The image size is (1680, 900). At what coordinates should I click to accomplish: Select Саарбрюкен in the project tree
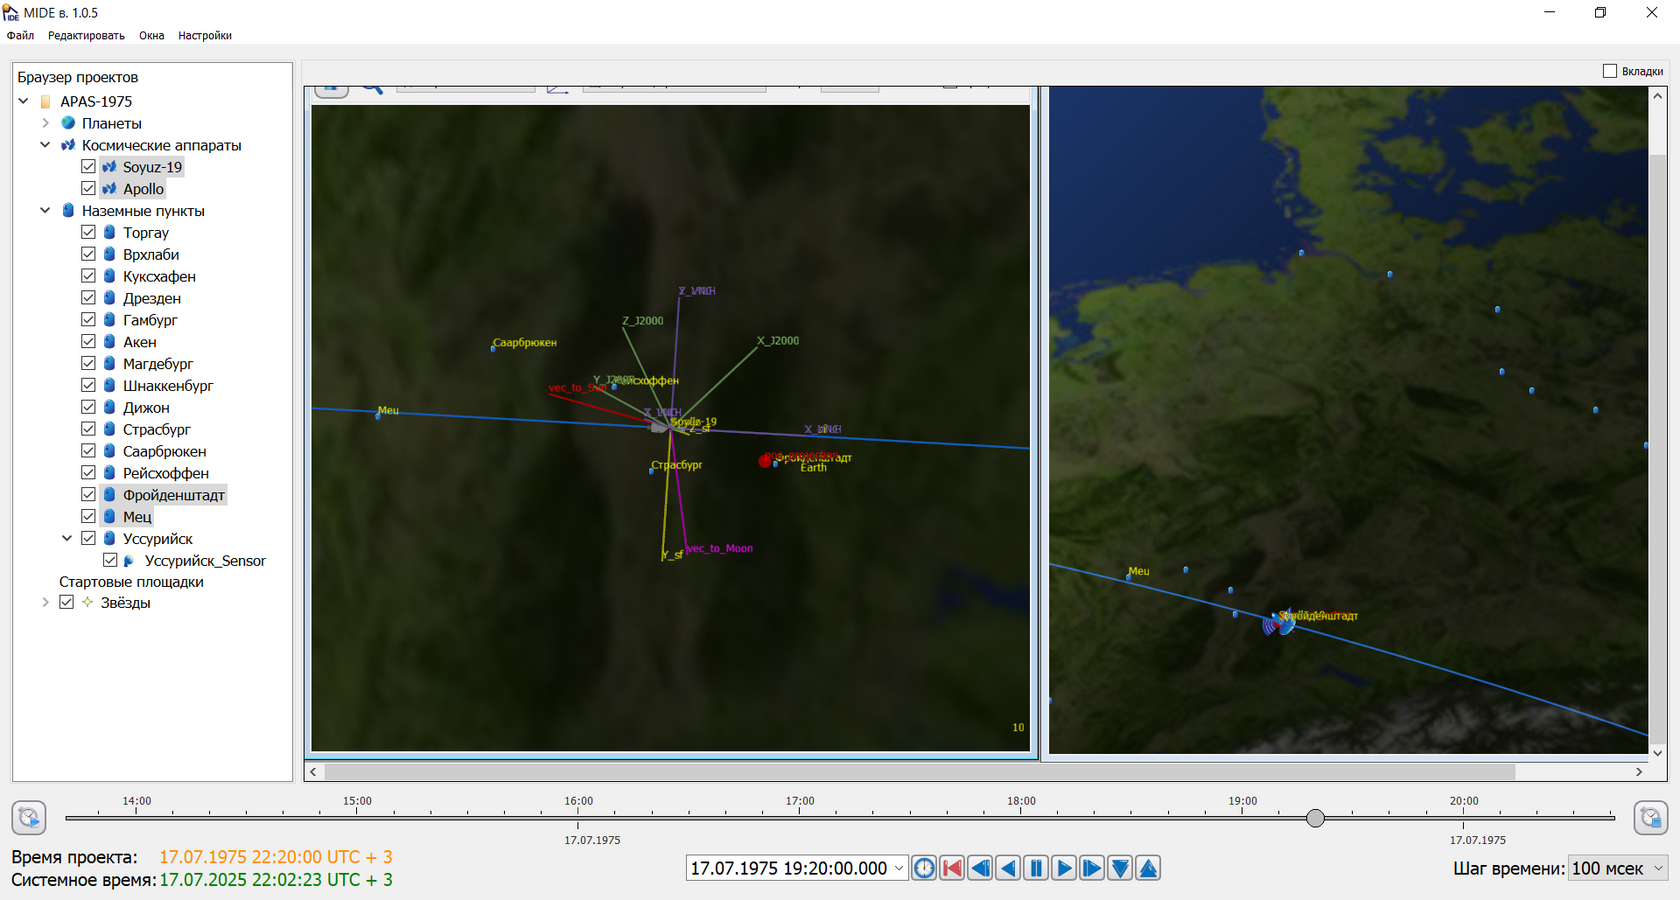pos(165,451)
